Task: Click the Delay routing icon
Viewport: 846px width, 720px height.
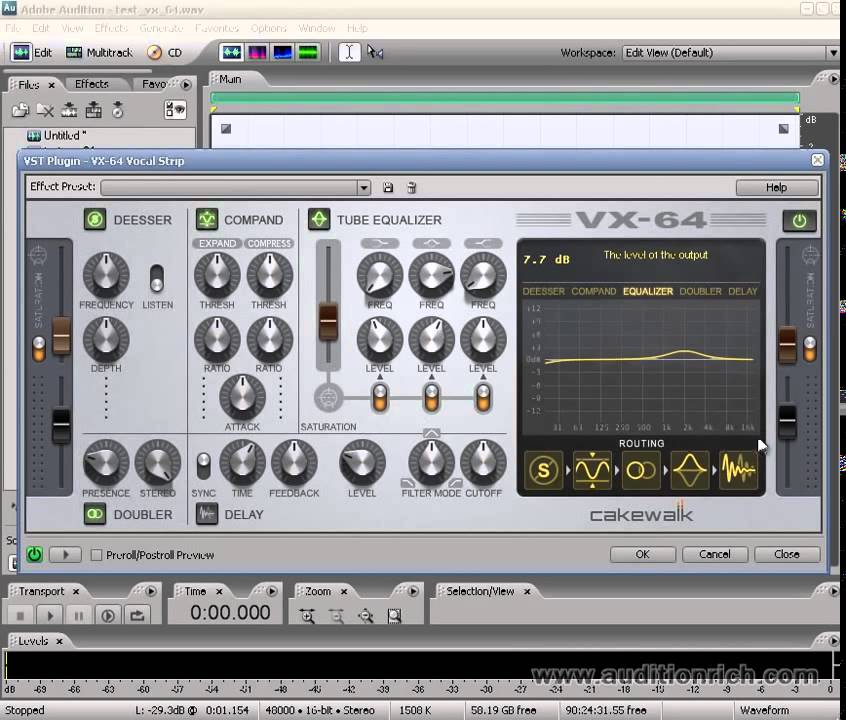Action: click(738, 470)
